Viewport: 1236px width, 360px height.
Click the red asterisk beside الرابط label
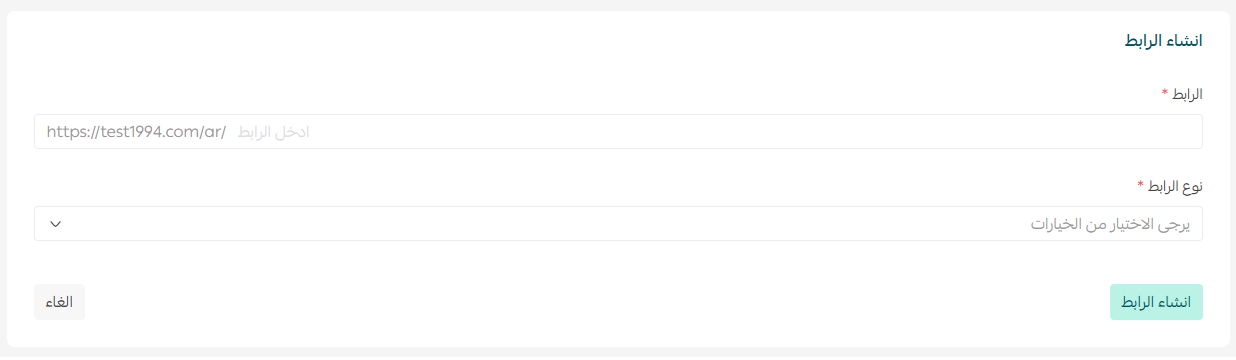point(1165,92)
